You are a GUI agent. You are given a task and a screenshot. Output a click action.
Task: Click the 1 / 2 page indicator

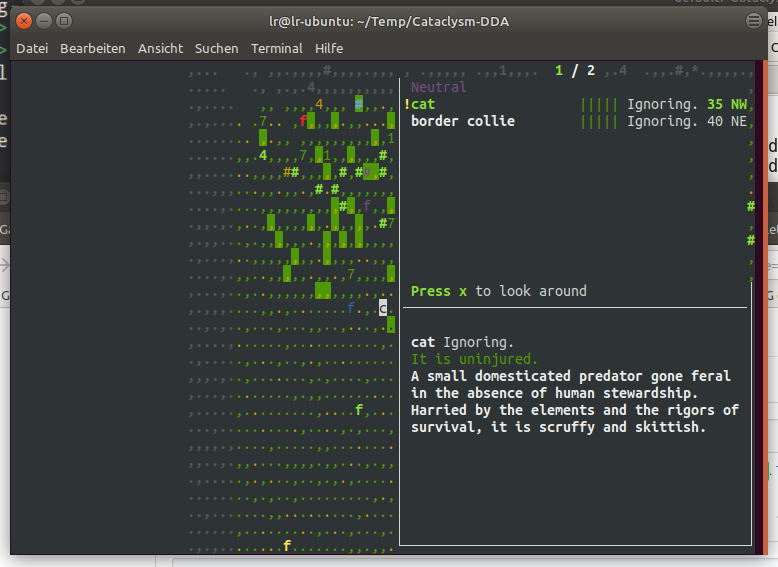(x=575, y=70)
